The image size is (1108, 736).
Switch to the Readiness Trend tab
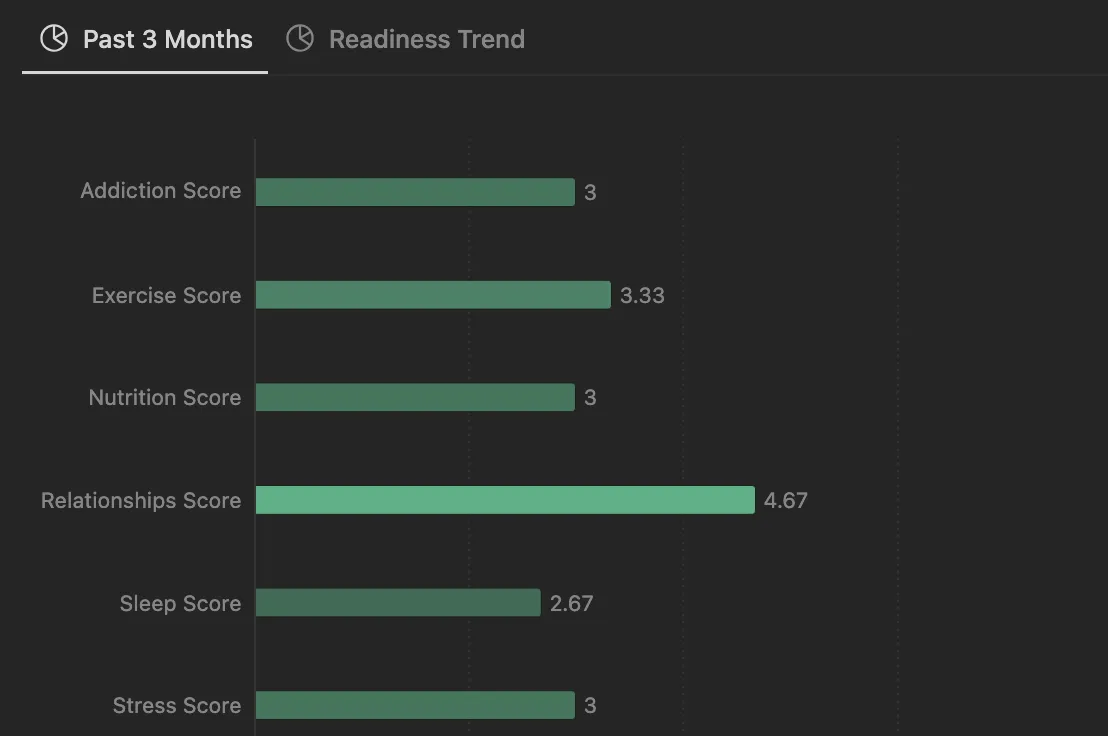click(406, 39)
